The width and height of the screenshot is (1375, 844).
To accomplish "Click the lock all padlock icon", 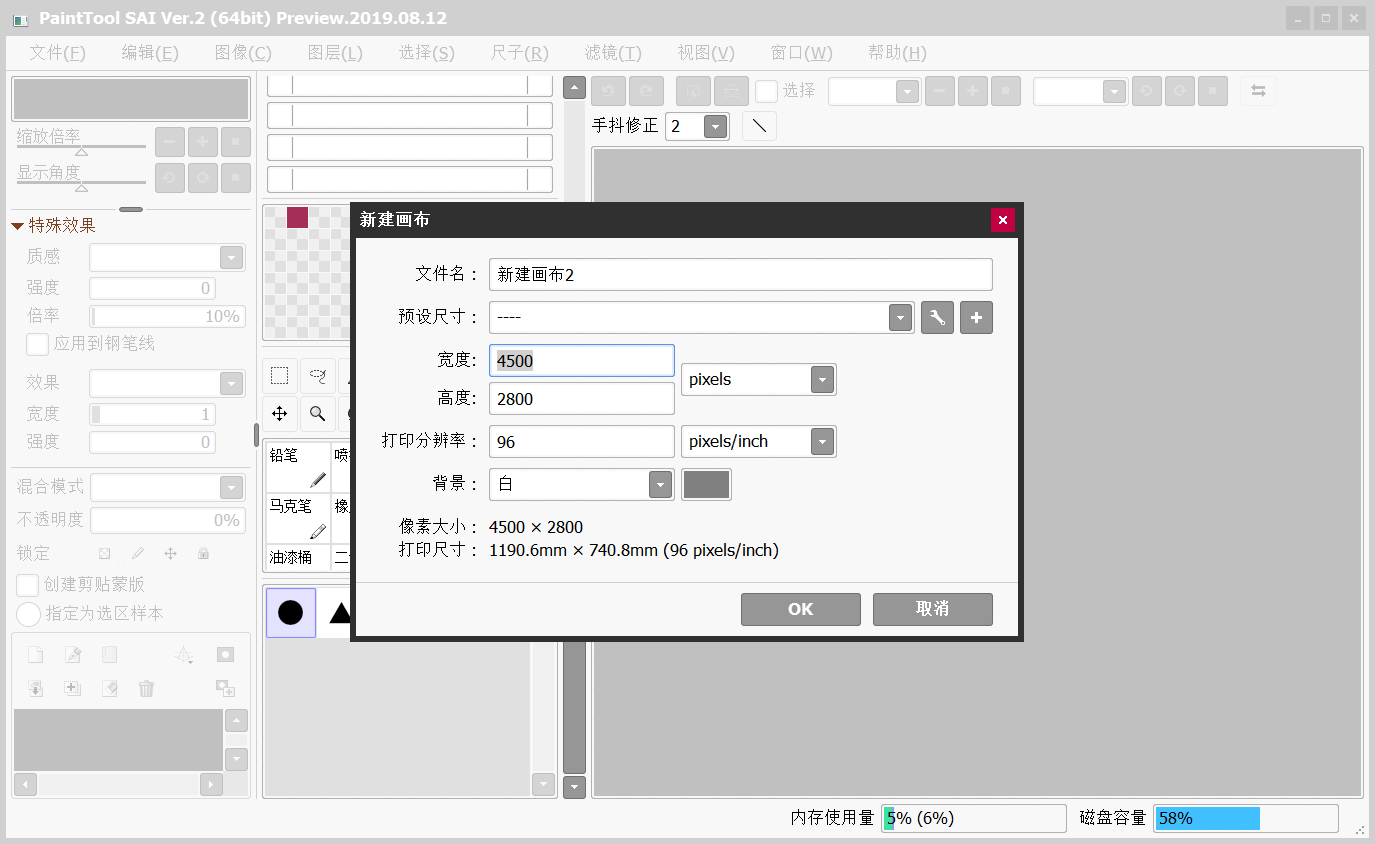I will [x=203, y=553].
